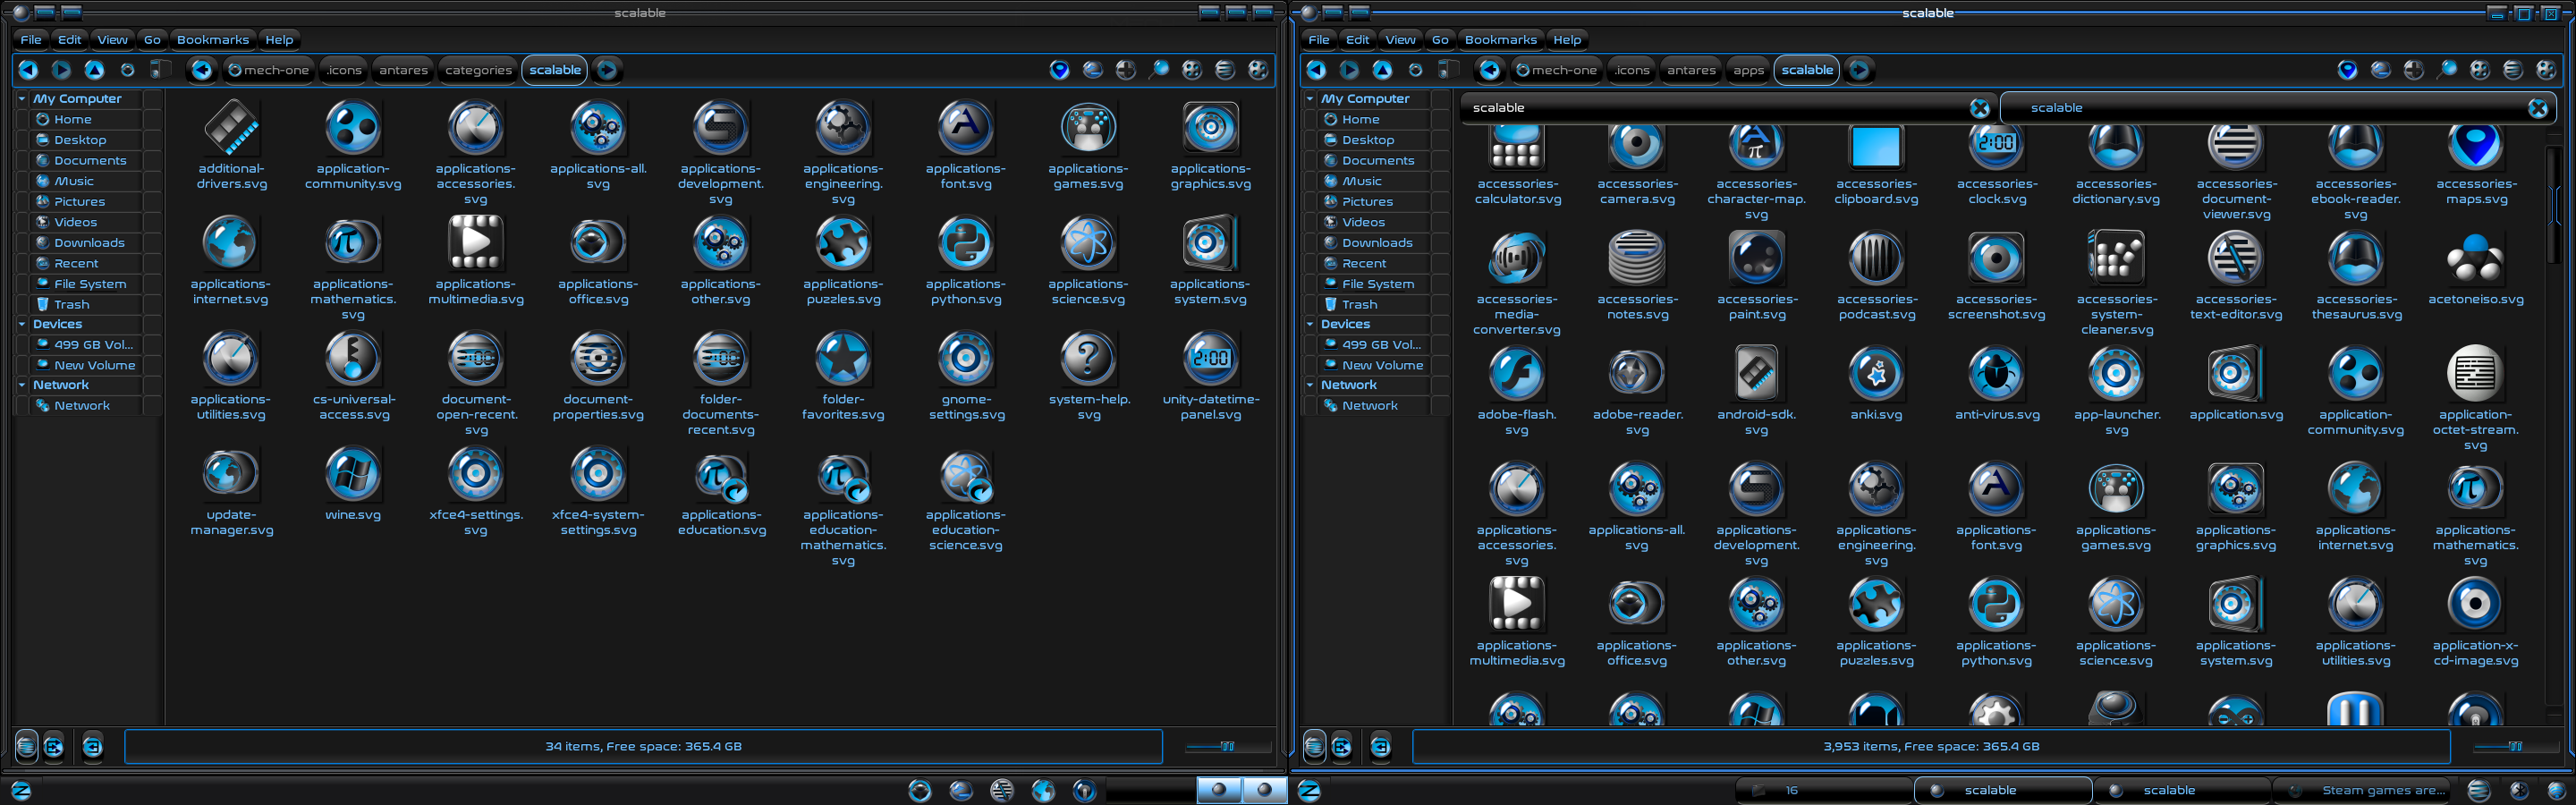Click the Home icon in the sidebar
Viewport: 2576px width, 805px height.
[43, 119]
